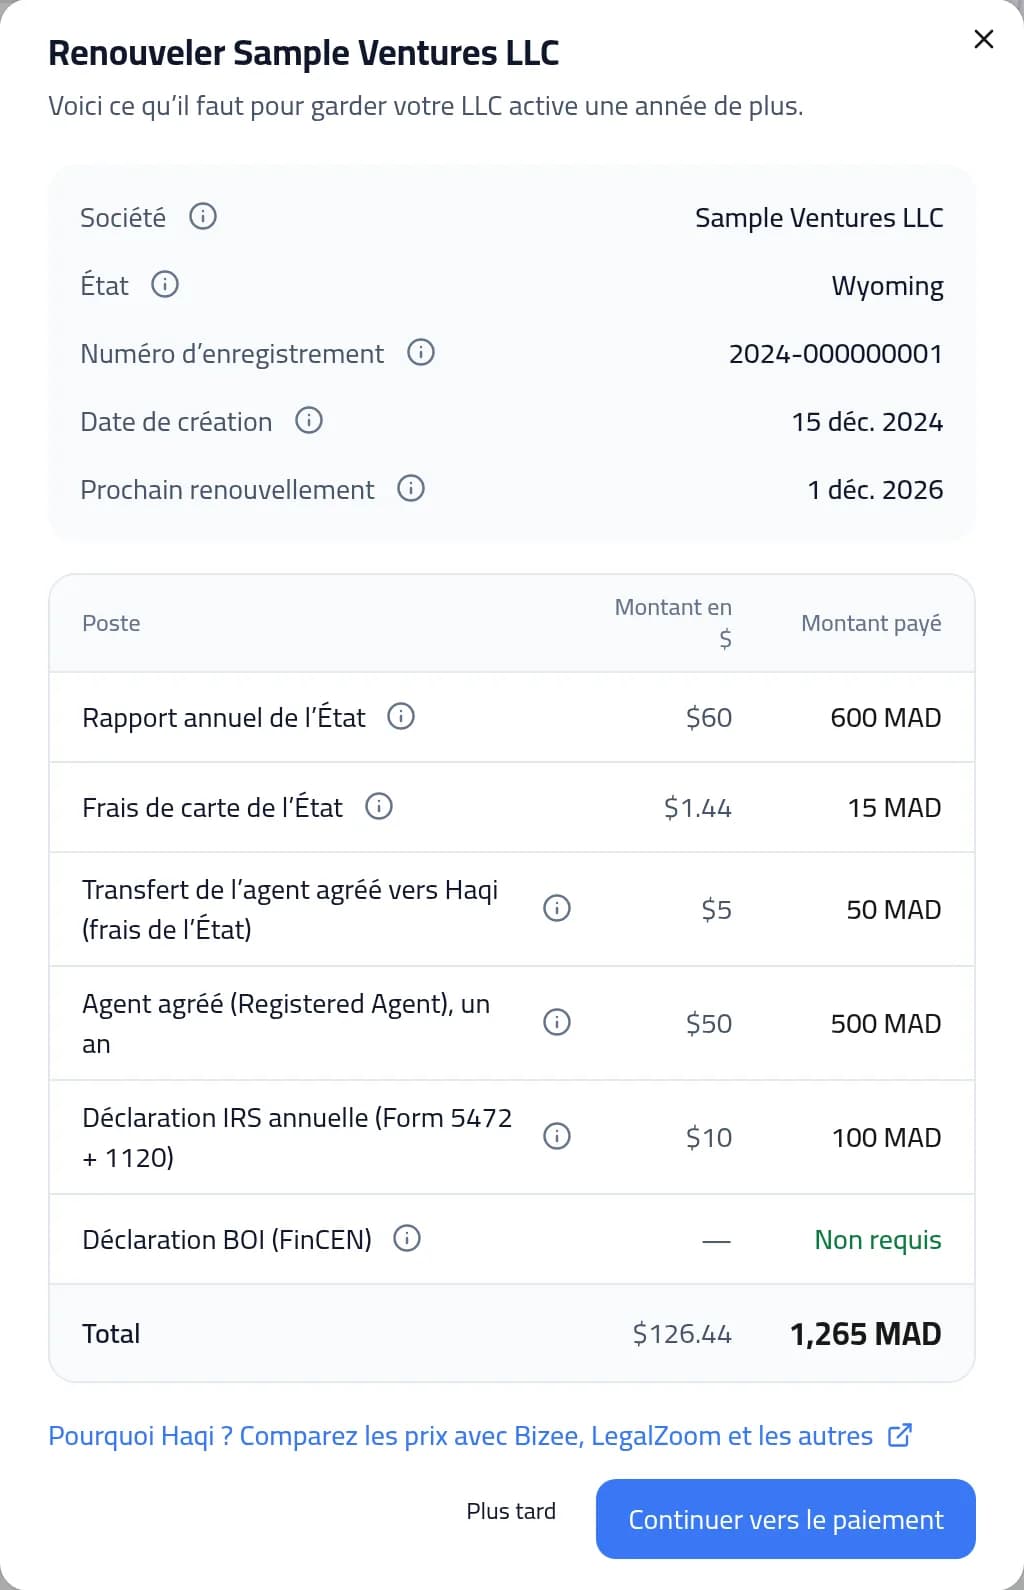Click the info icon beside État

[x=165, y=284]
